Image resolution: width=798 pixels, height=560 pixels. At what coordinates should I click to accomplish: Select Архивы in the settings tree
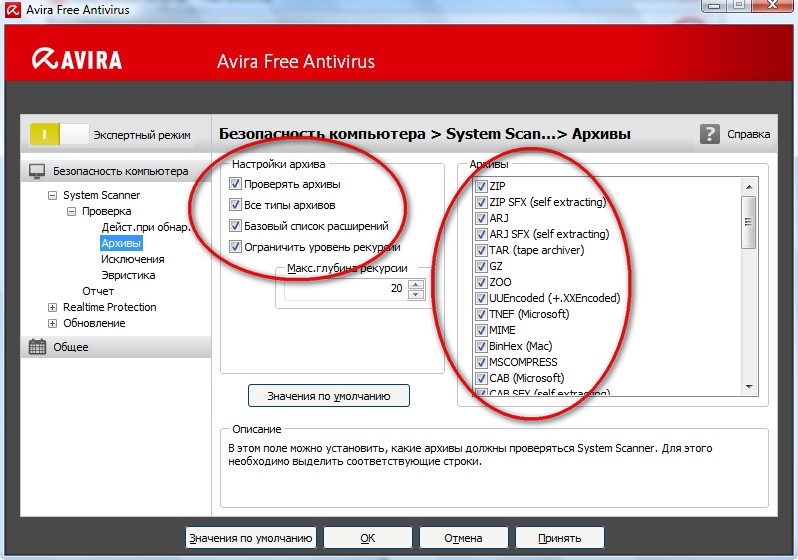click(121, 243)
